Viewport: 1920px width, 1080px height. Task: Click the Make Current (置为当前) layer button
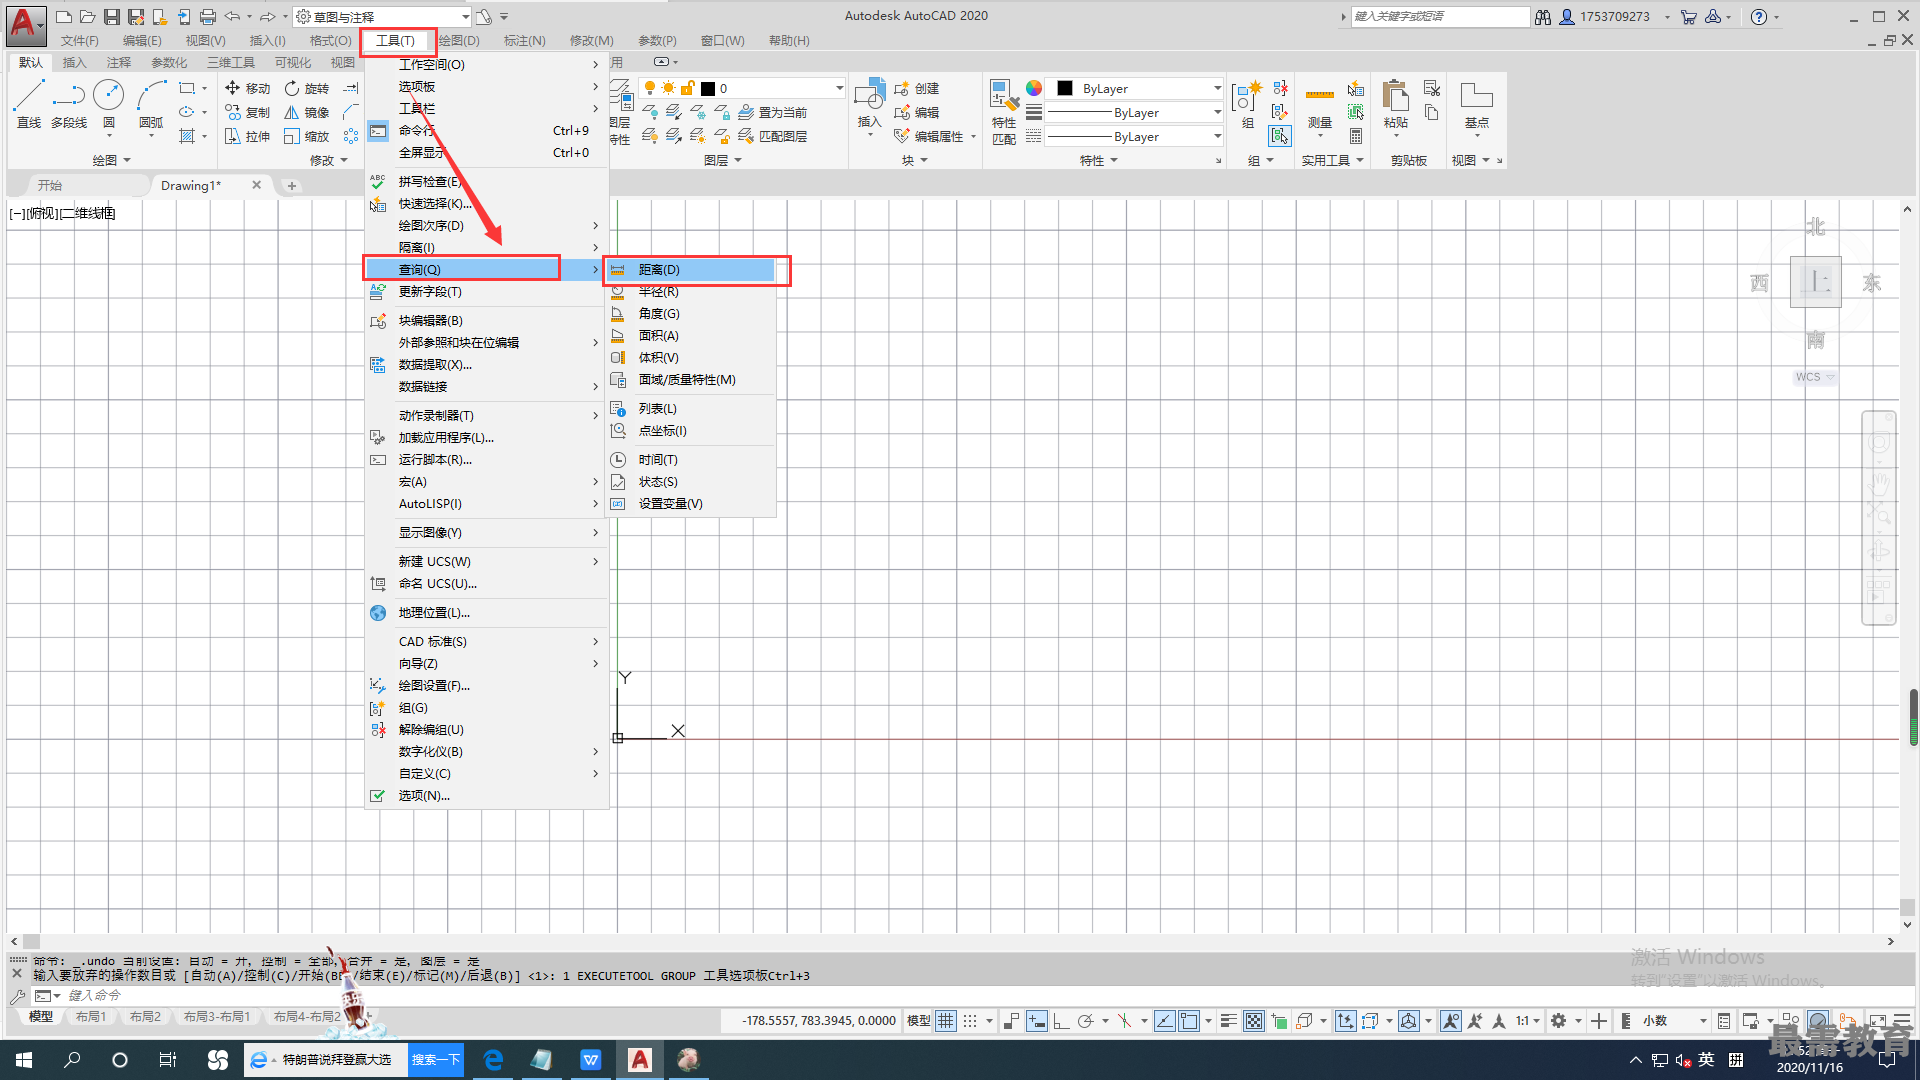click(773, 112)
